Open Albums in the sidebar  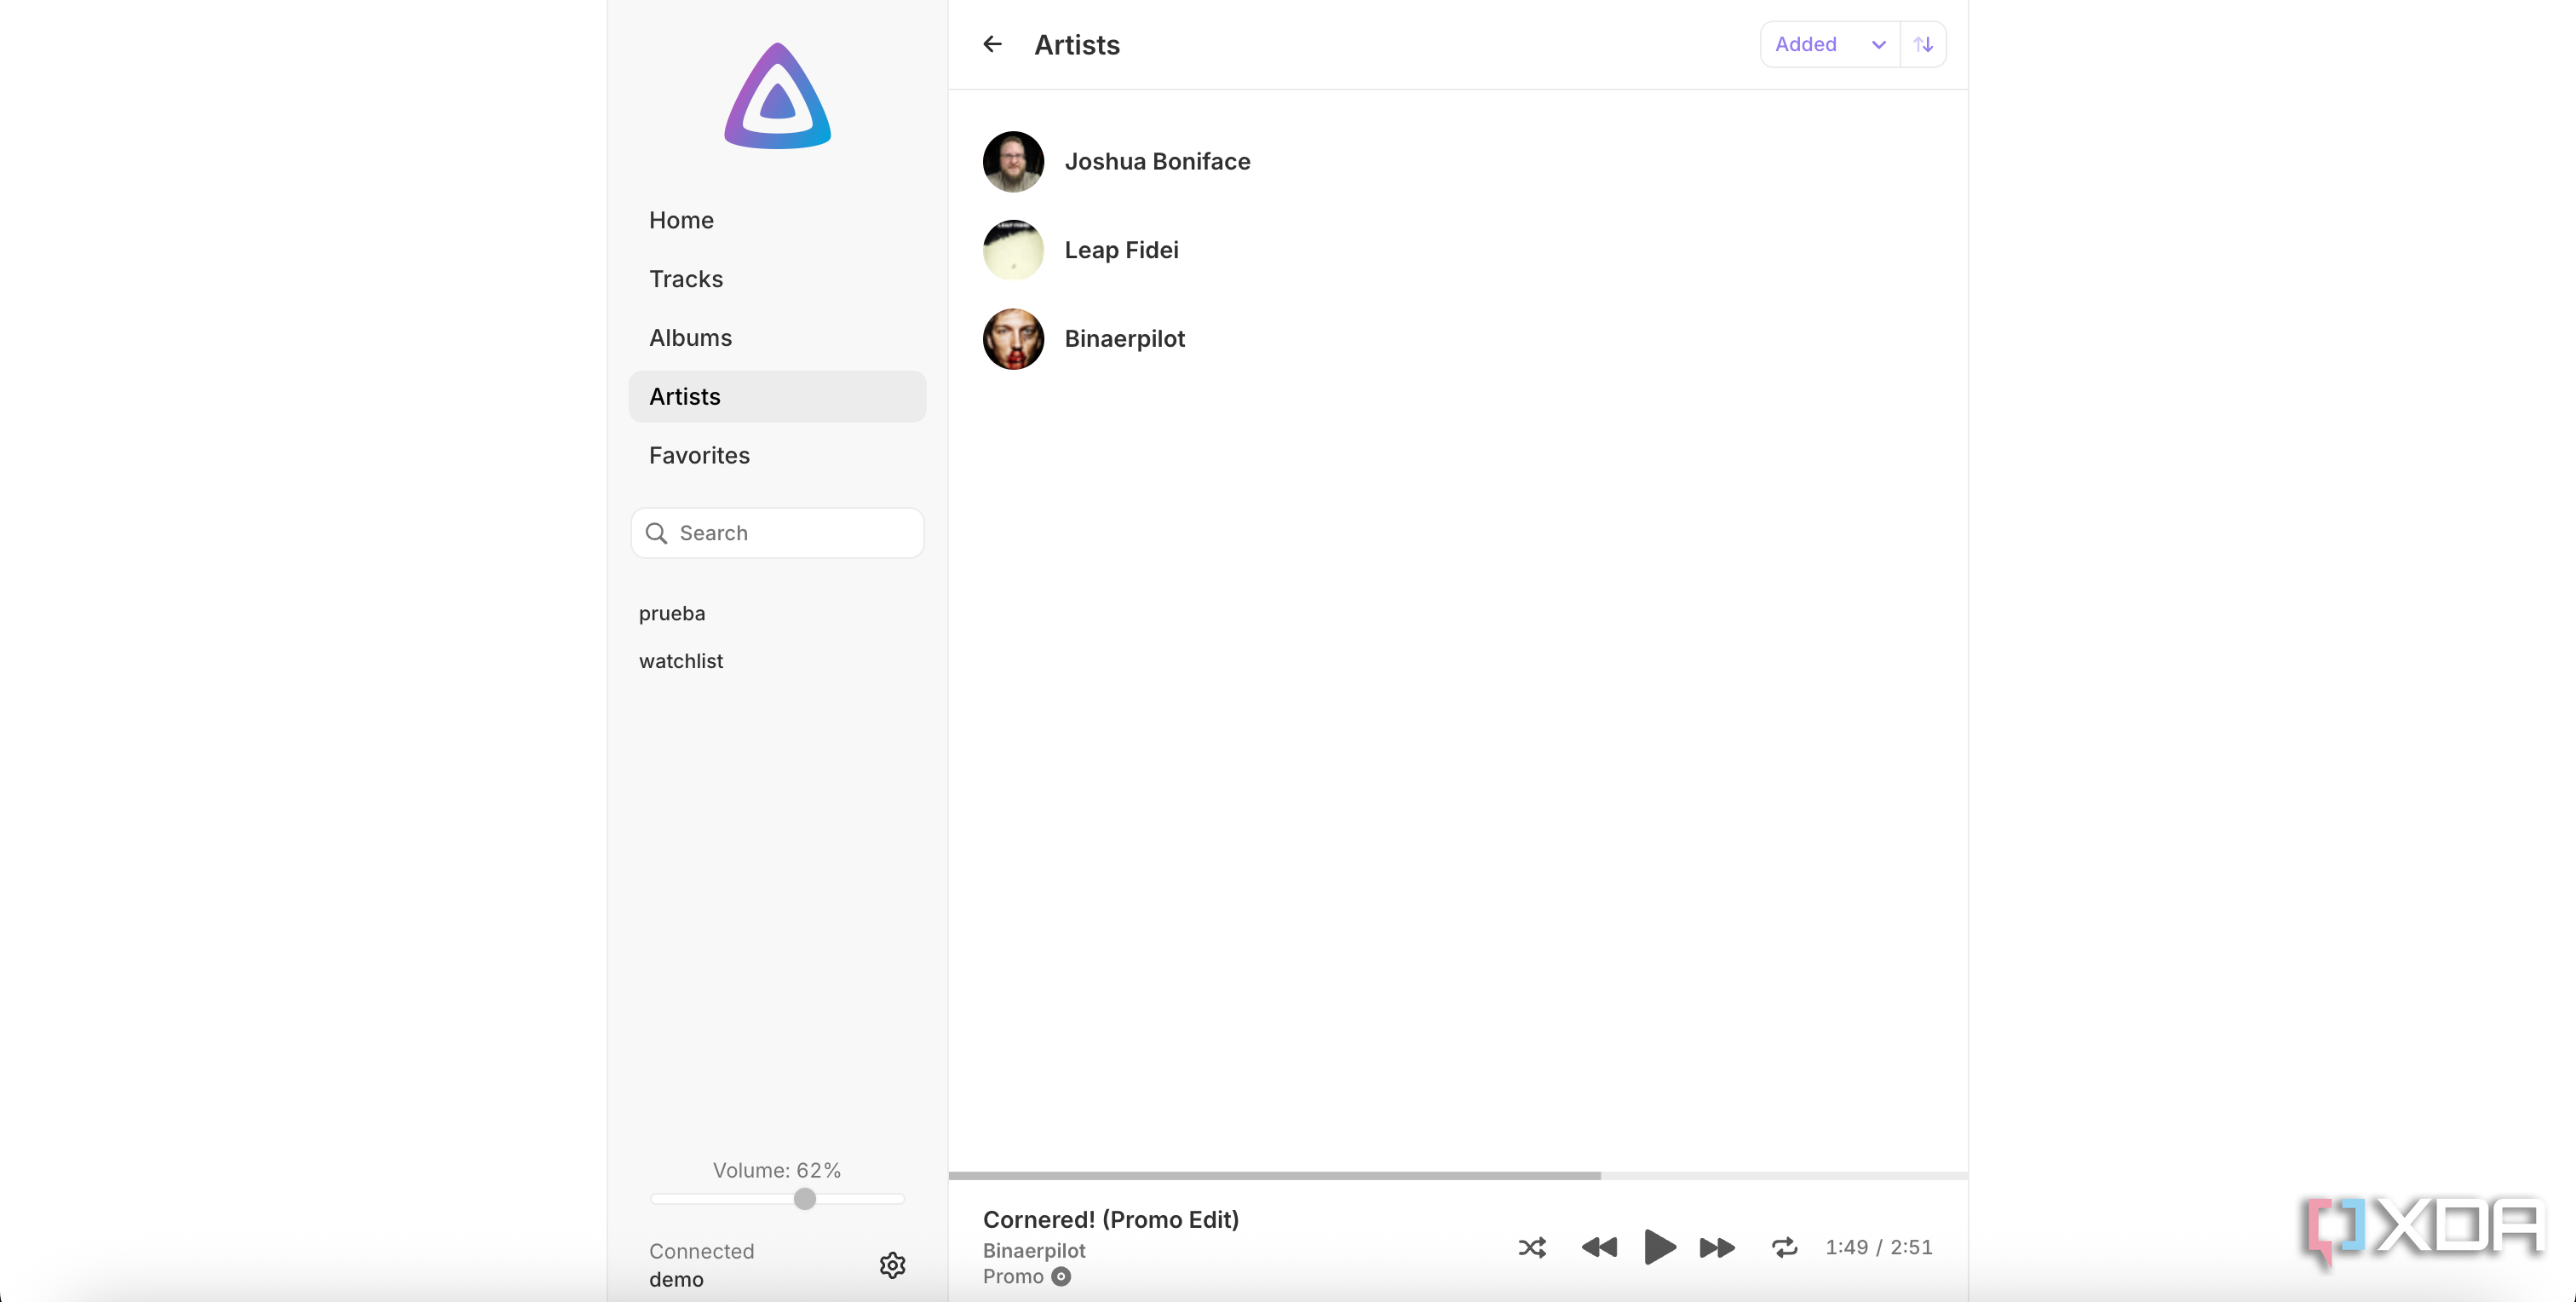[x=777, y=338]
